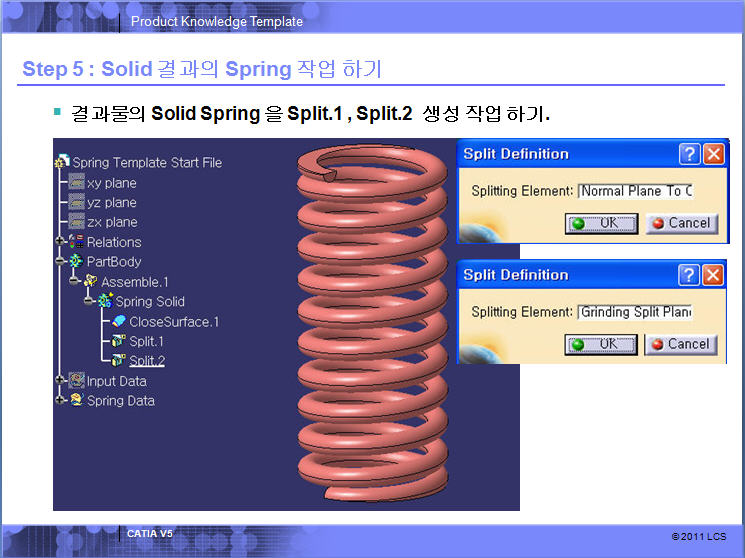Expand the Input Data node

click(x=60, y=381)
